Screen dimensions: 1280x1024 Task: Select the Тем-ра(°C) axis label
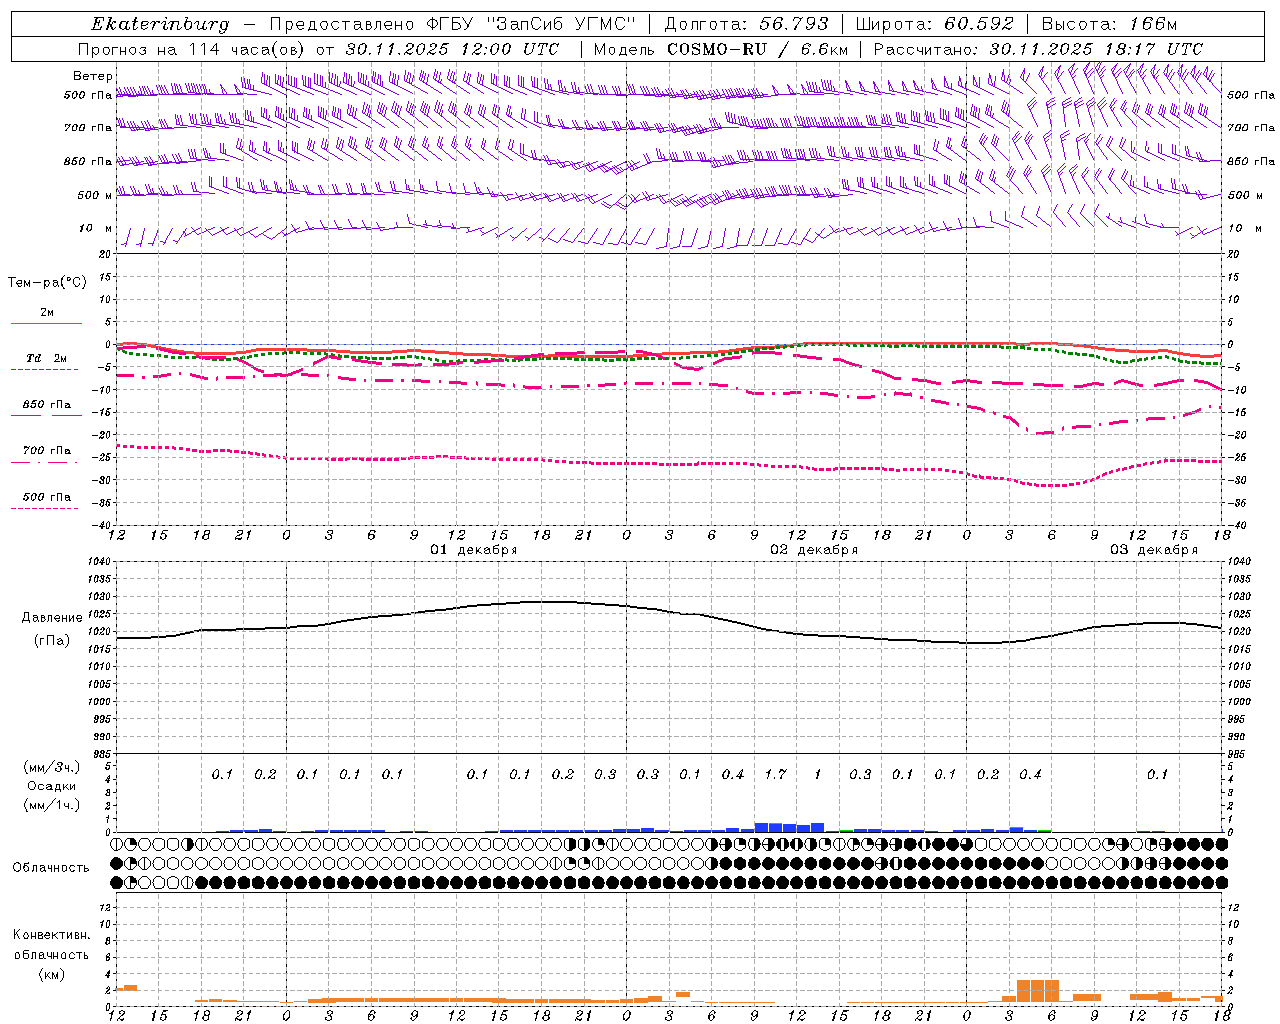(x=47, y=283)
